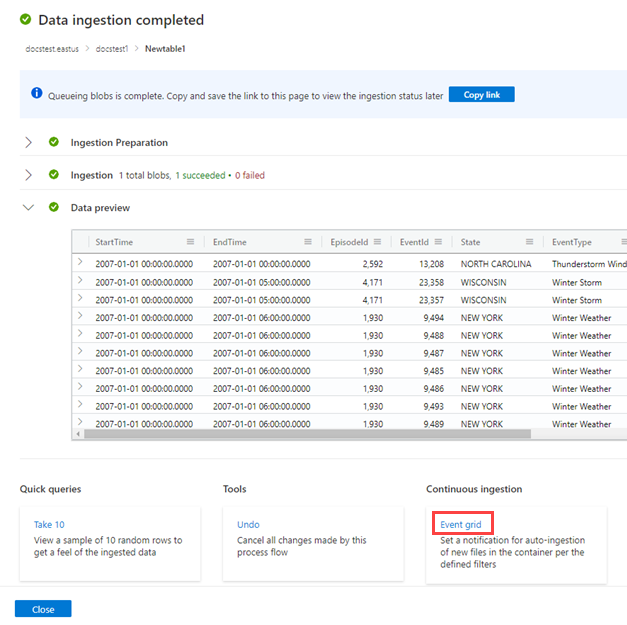Collapse the Data preview section
627x625 pixels.
tap(28, 208)
